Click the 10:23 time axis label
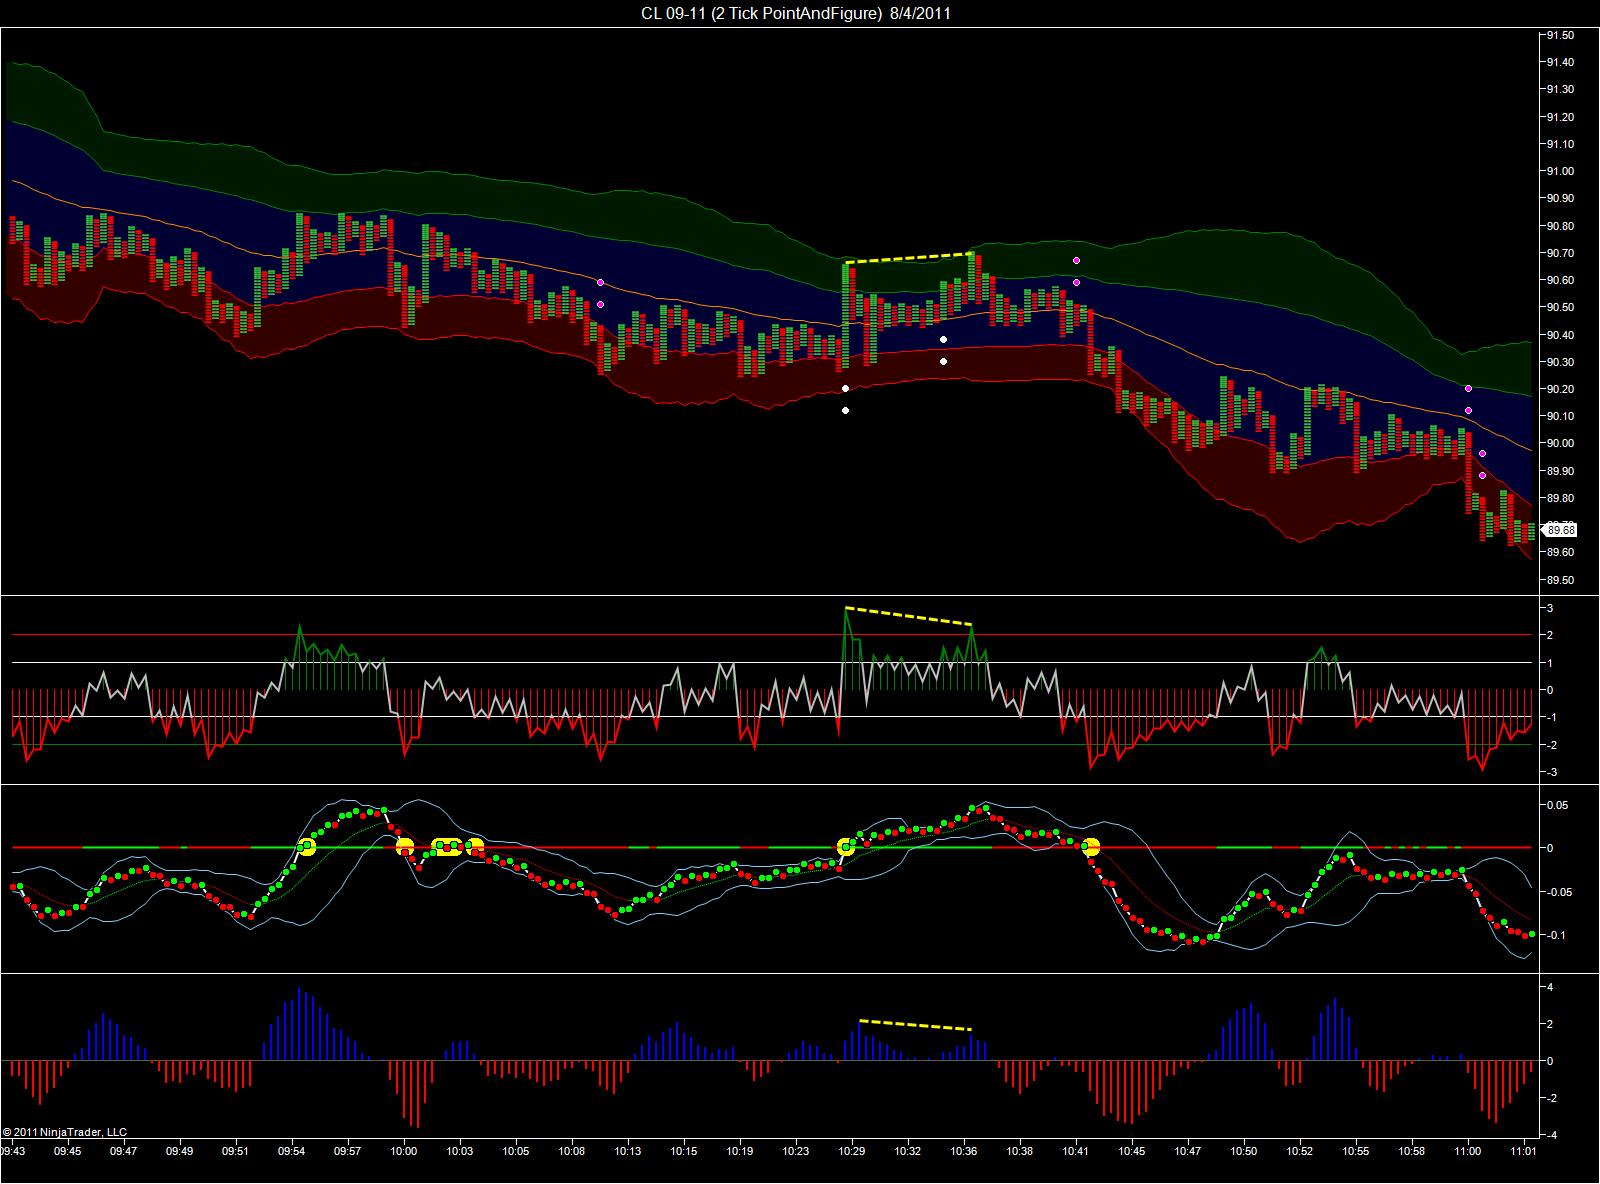Image resolution: width=1600 pixels, height=1184 pixels. click(x=796, y=1151)
